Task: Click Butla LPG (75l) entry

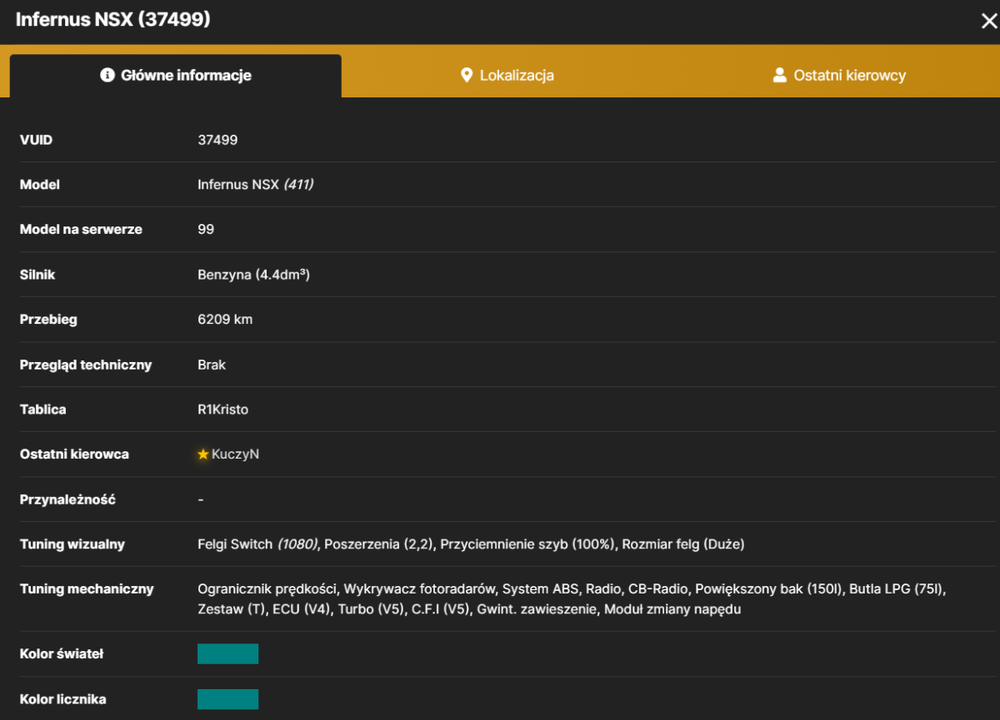Action: (x=896, y=589)
